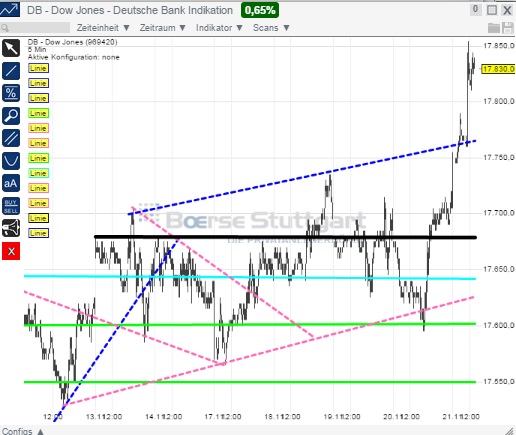Click the 17.600,0 axis label
516x435 pixels.
[499, 325]
